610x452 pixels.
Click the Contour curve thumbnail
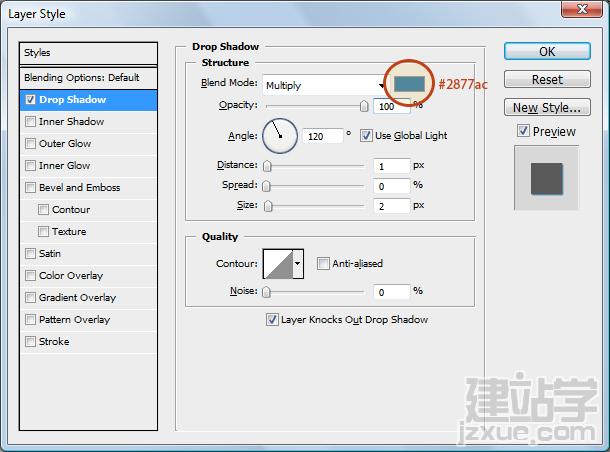coord(278,264)
